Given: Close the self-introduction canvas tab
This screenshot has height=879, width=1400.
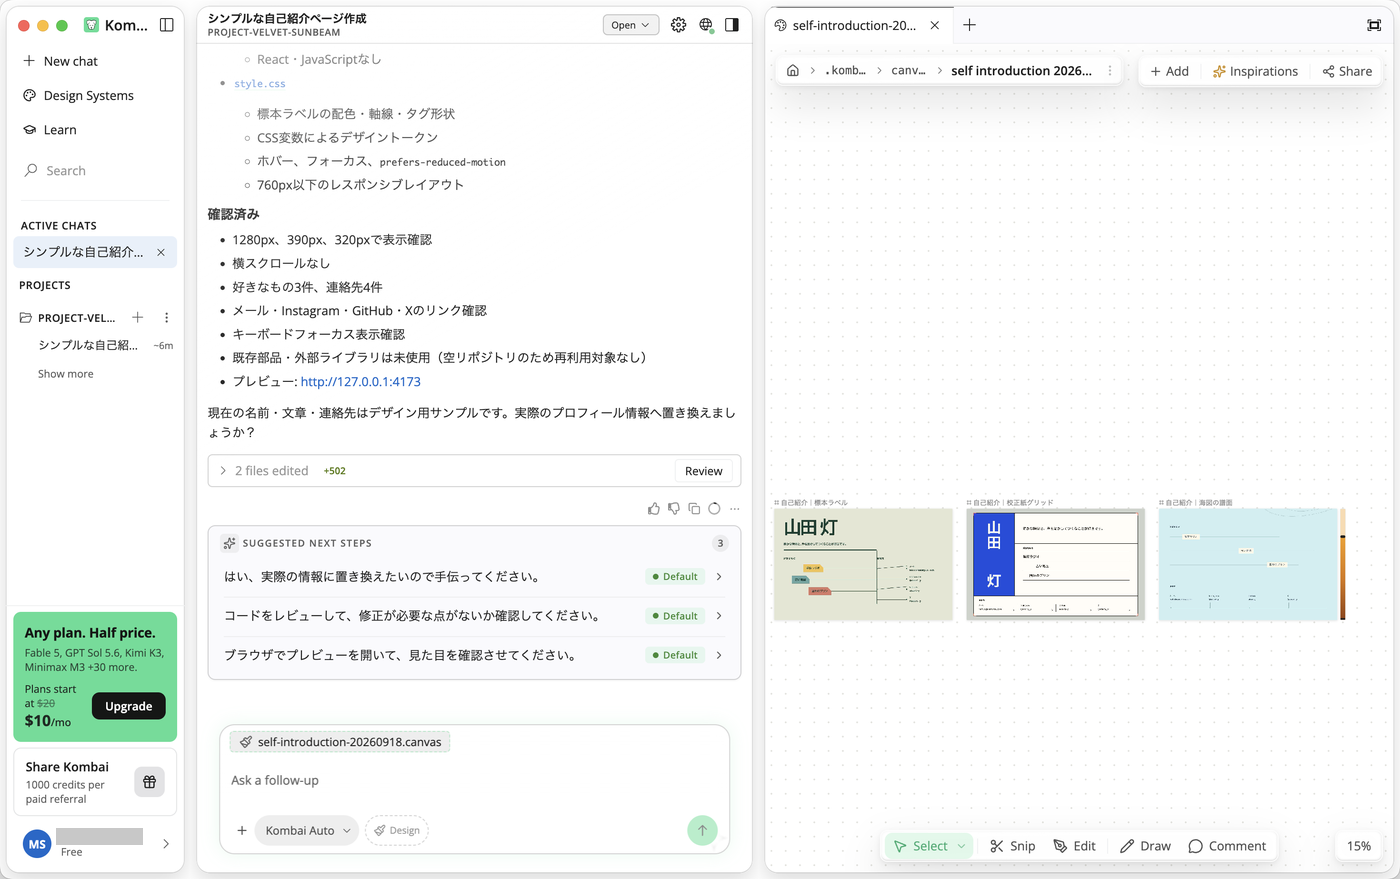Looking at the screenshot, I should click(x=935, y=25).
